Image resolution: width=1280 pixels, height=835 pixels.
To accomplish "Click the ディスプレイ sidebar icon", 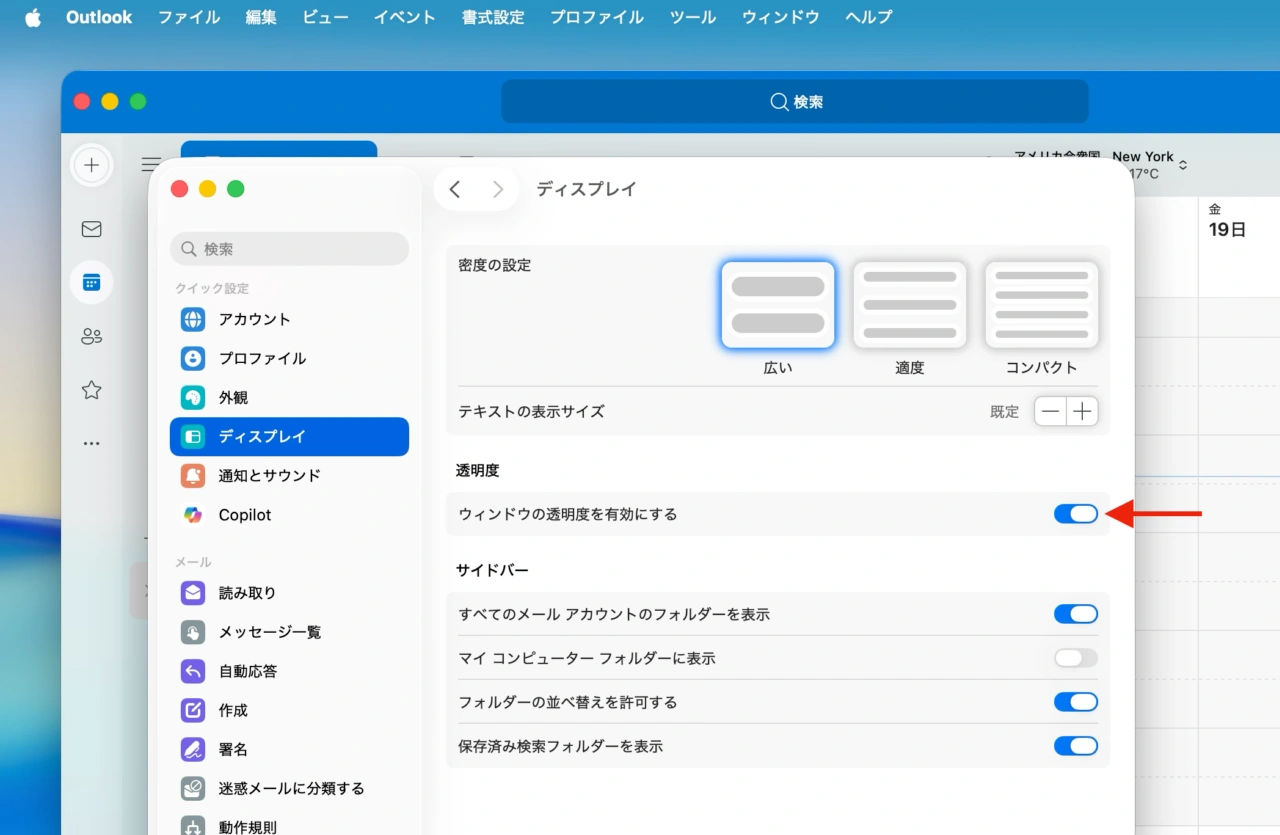I will click(x=193, y=436).
